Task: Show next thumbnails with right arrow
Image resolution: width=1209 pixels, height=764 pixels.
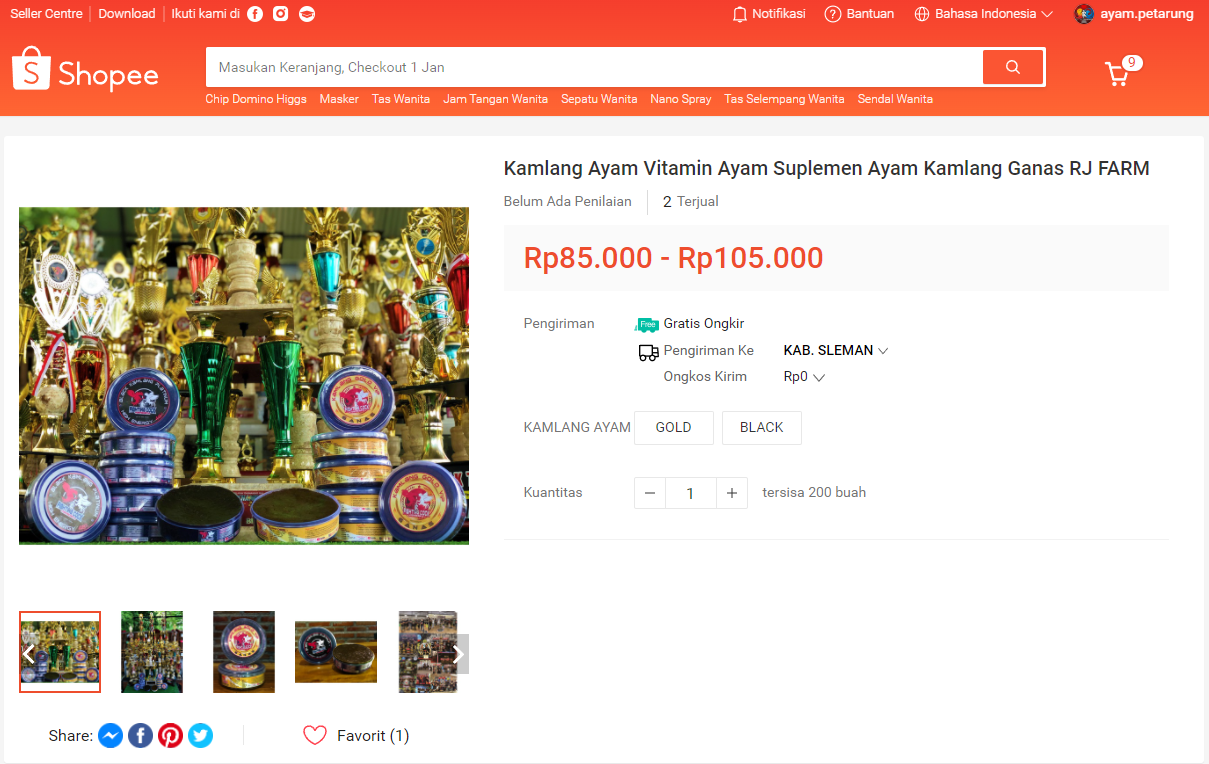Action: click(x=458, y=654)
